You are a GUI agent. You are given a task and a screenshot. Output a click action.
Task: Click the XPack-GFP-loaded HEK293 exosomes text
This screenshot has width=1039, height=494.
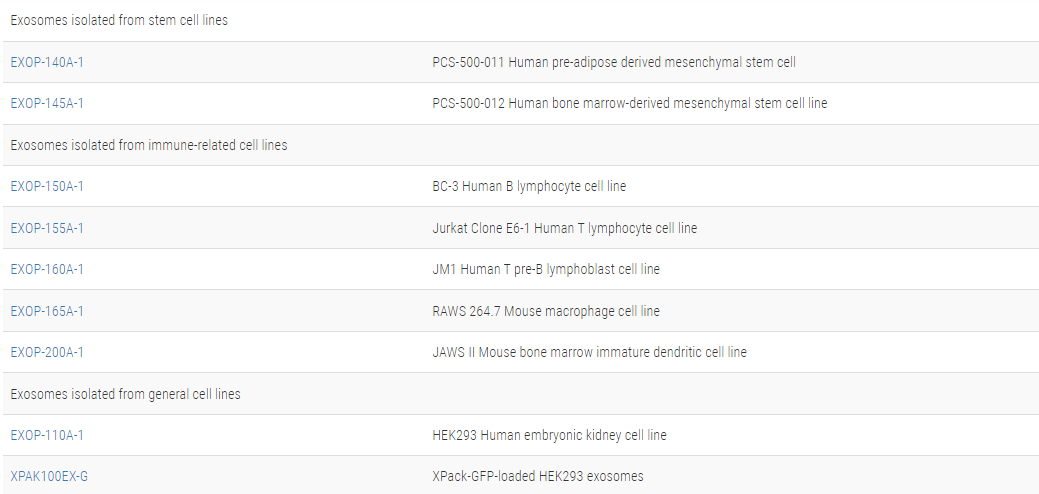tap(538, 476)
